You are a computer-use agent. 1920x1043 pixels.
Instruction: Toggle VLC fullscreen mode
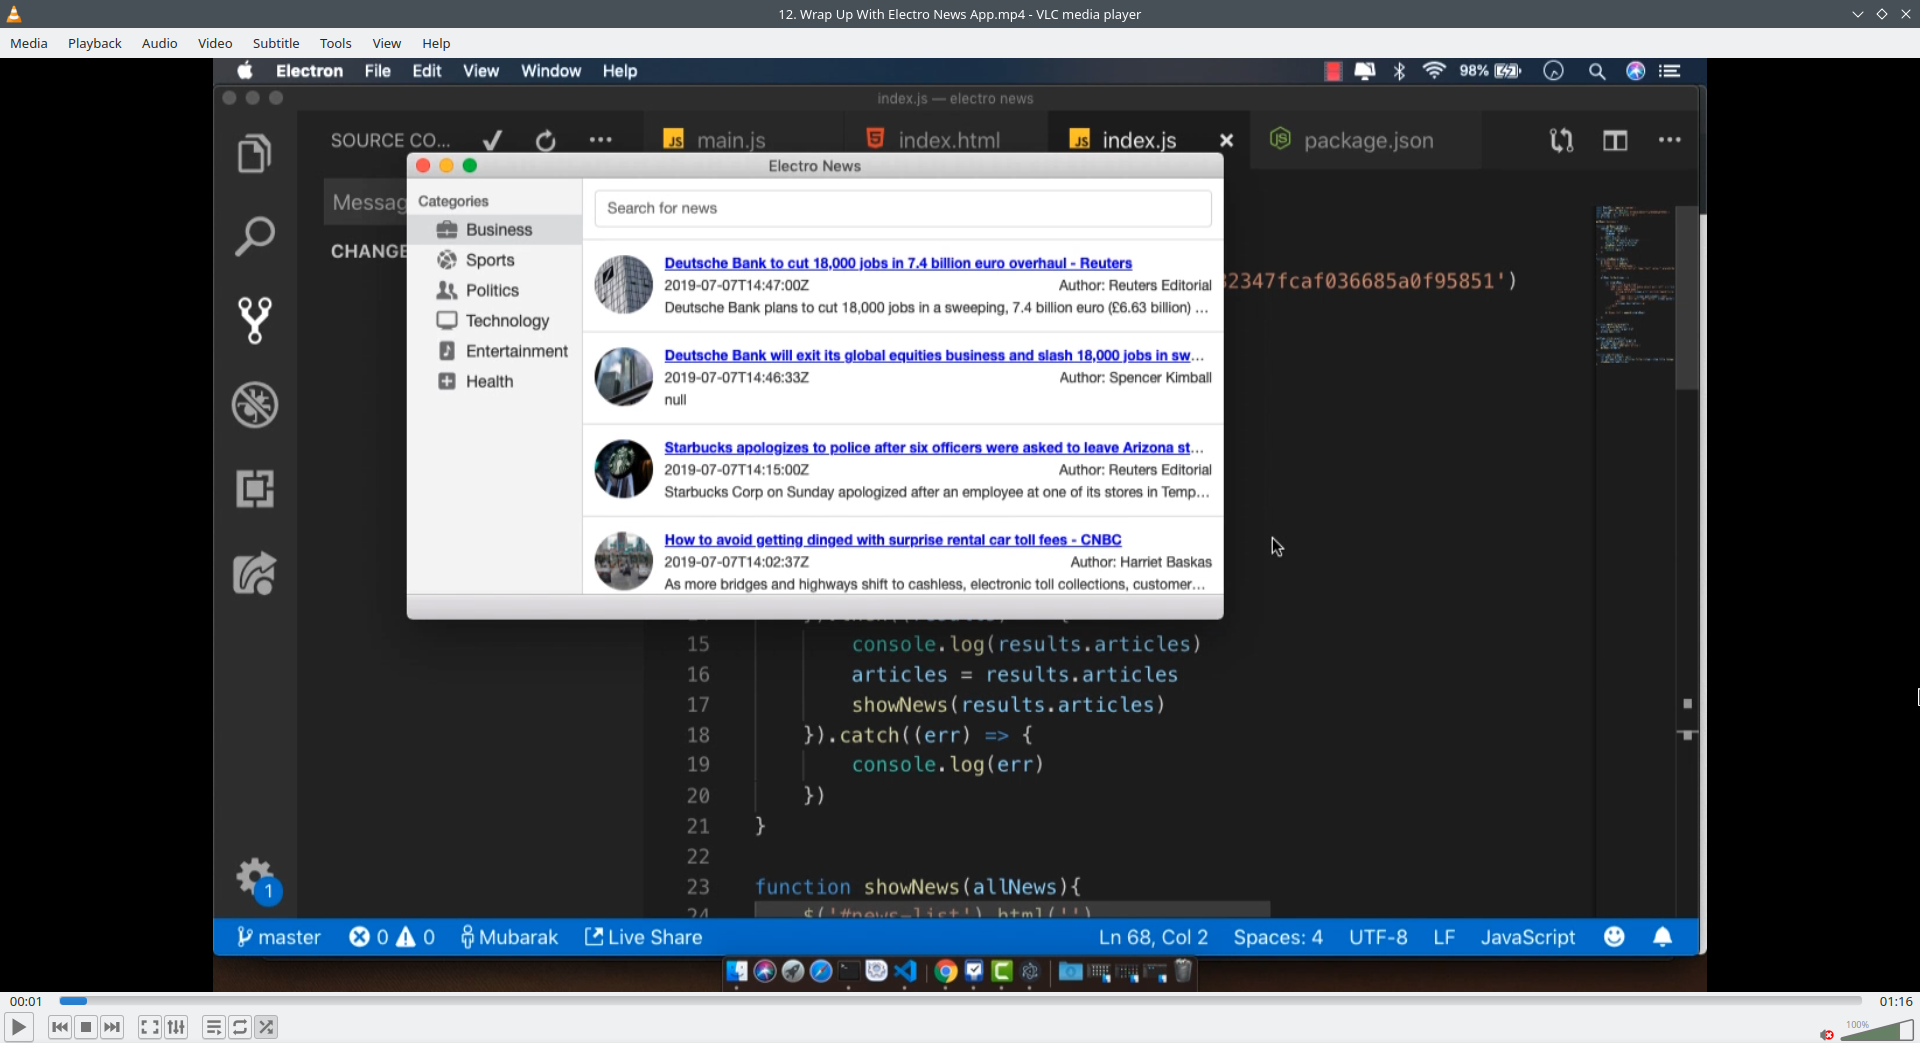(149, 1027)
